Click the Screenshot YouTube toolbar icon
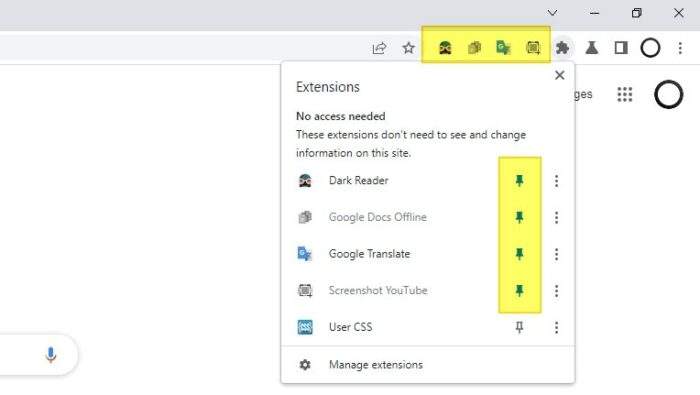Viewport: 700px width, 395px height. click(533, 48)
